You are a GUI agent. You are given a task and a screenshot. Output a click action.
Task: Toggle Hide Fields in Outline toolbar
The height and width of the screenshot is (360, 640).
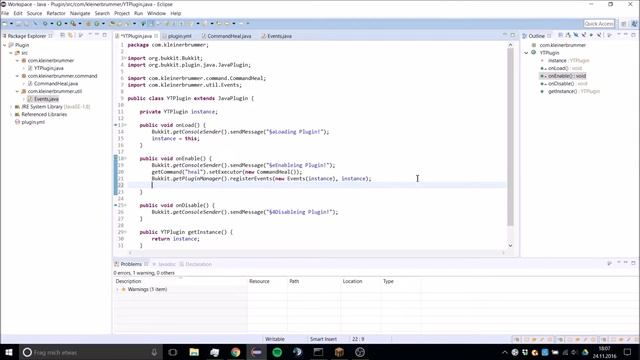click(x=576, y=36)
